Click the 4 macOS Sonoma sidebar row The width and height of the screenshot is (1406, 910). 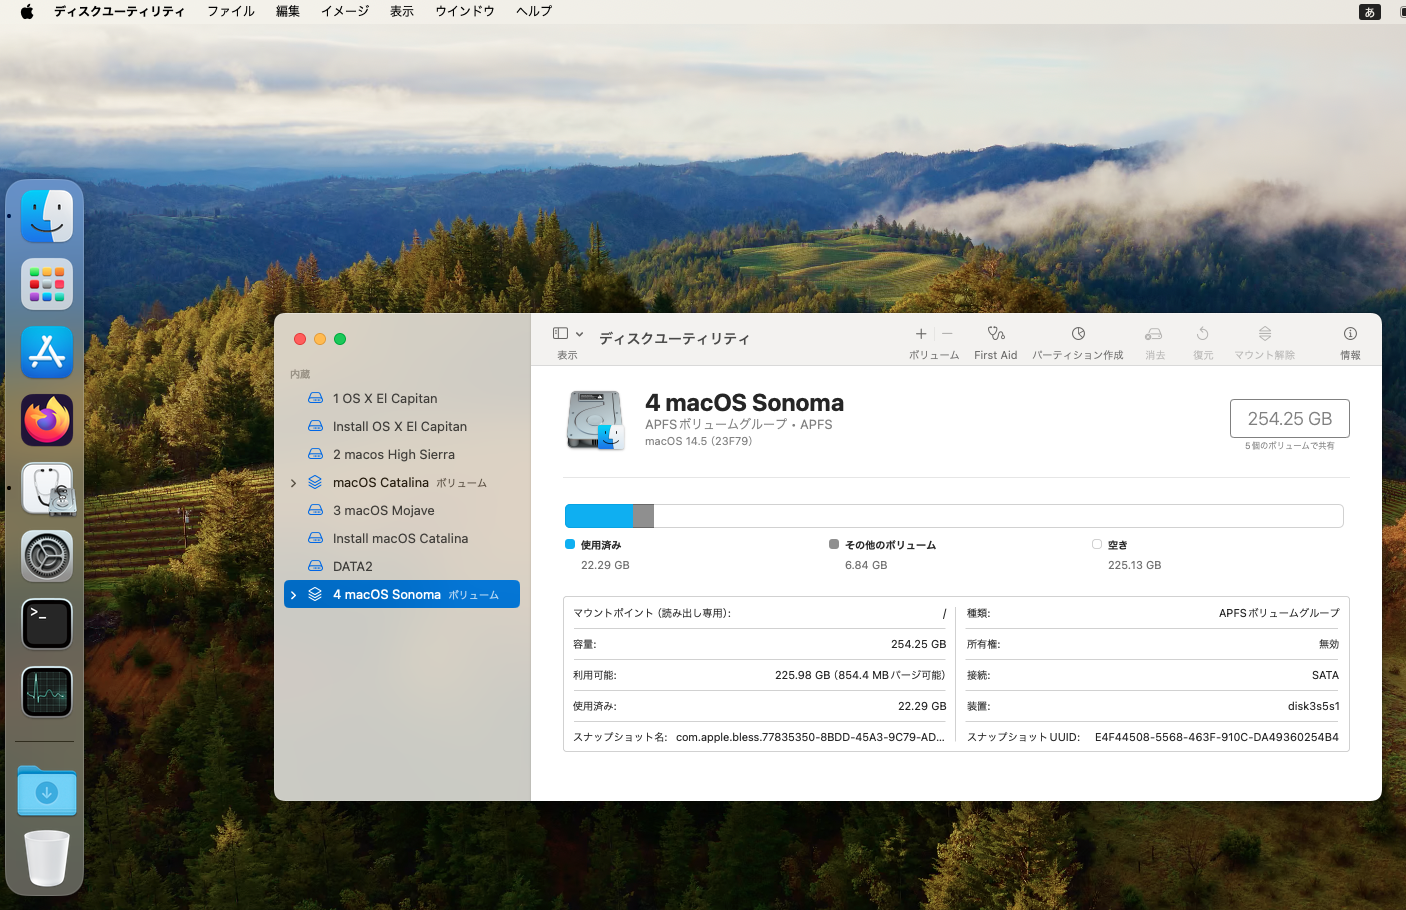pyautogui.click(x=402, y=594)
